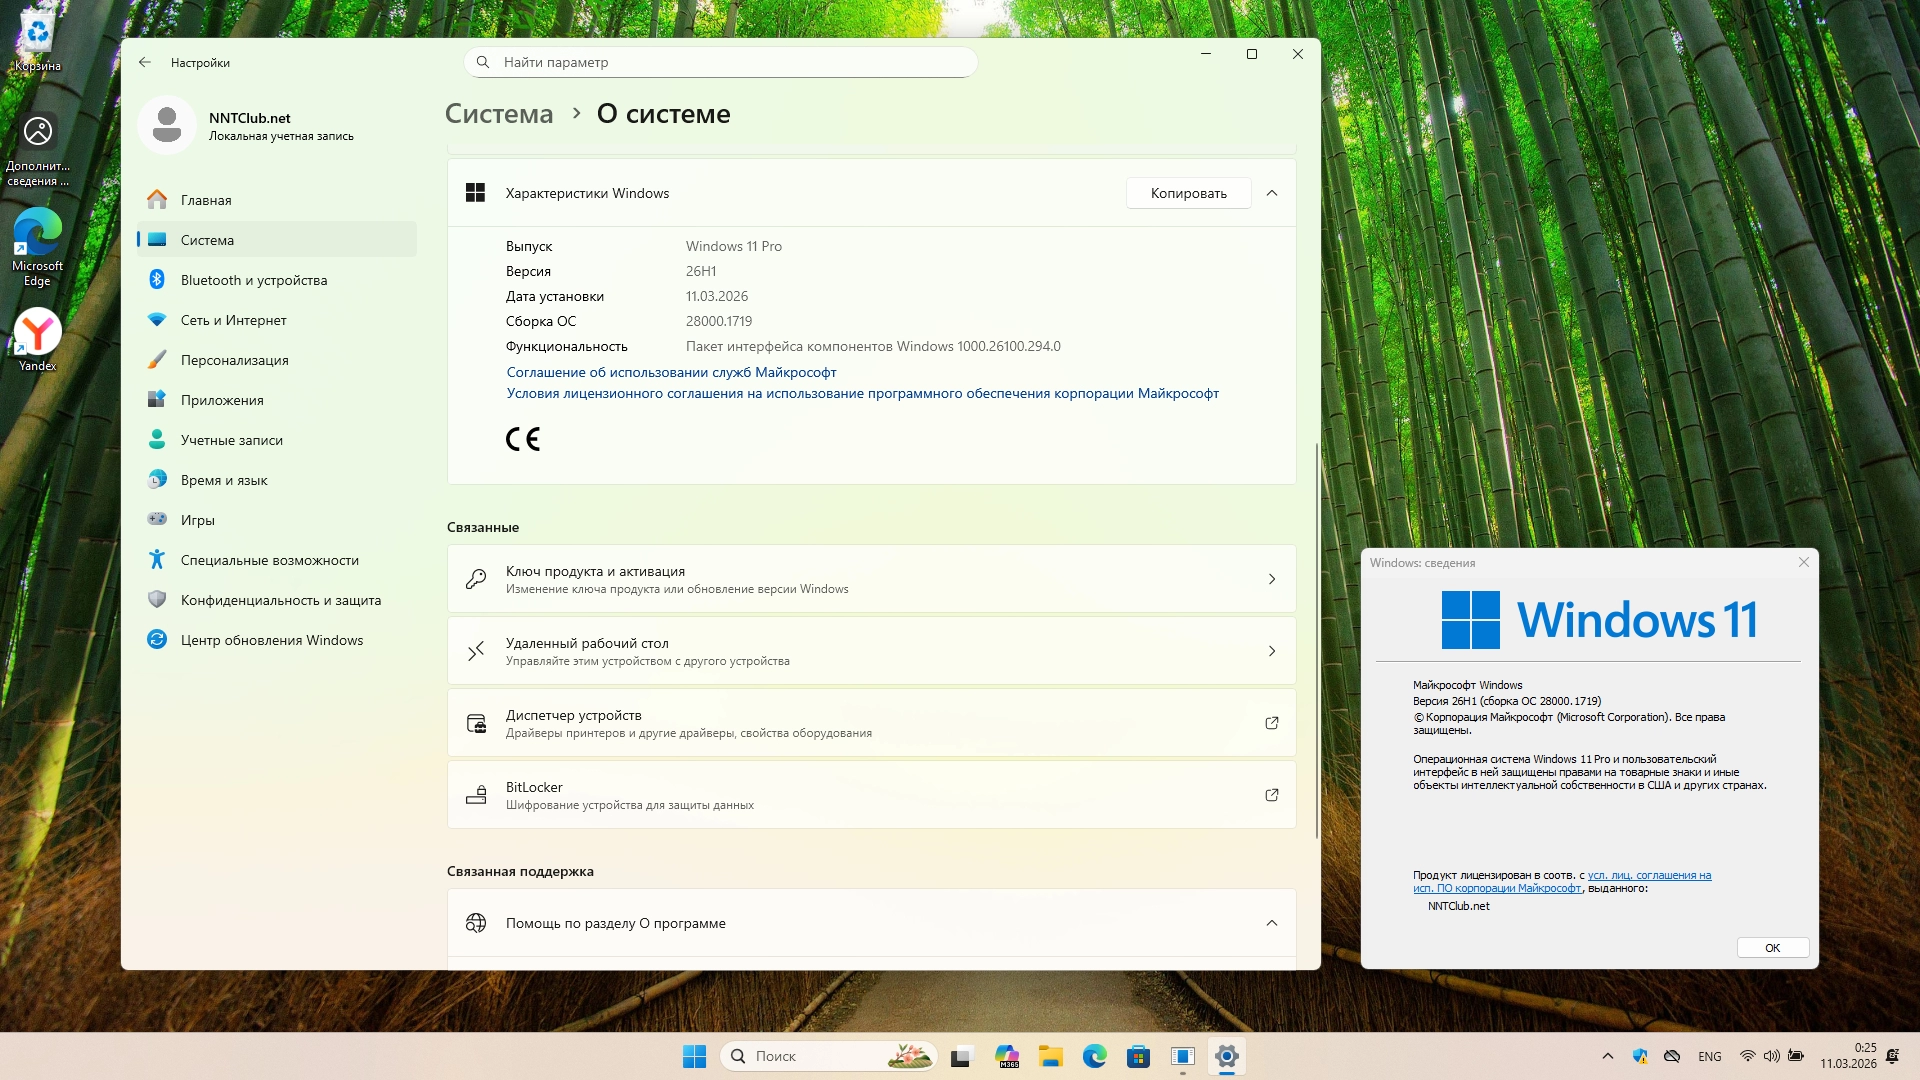Open Соглашение об использовании служб Майкрософт link

coord(671,372)
